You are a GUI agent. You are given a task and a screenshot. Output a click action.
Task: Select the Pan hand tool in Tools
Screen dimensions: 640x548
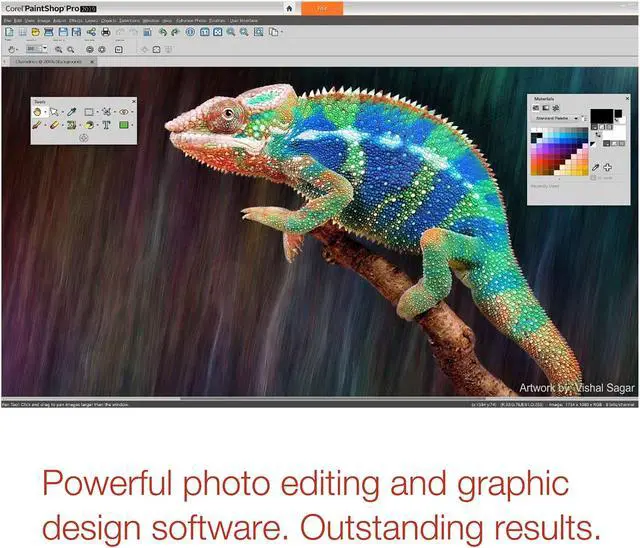(x=37, y=112)
